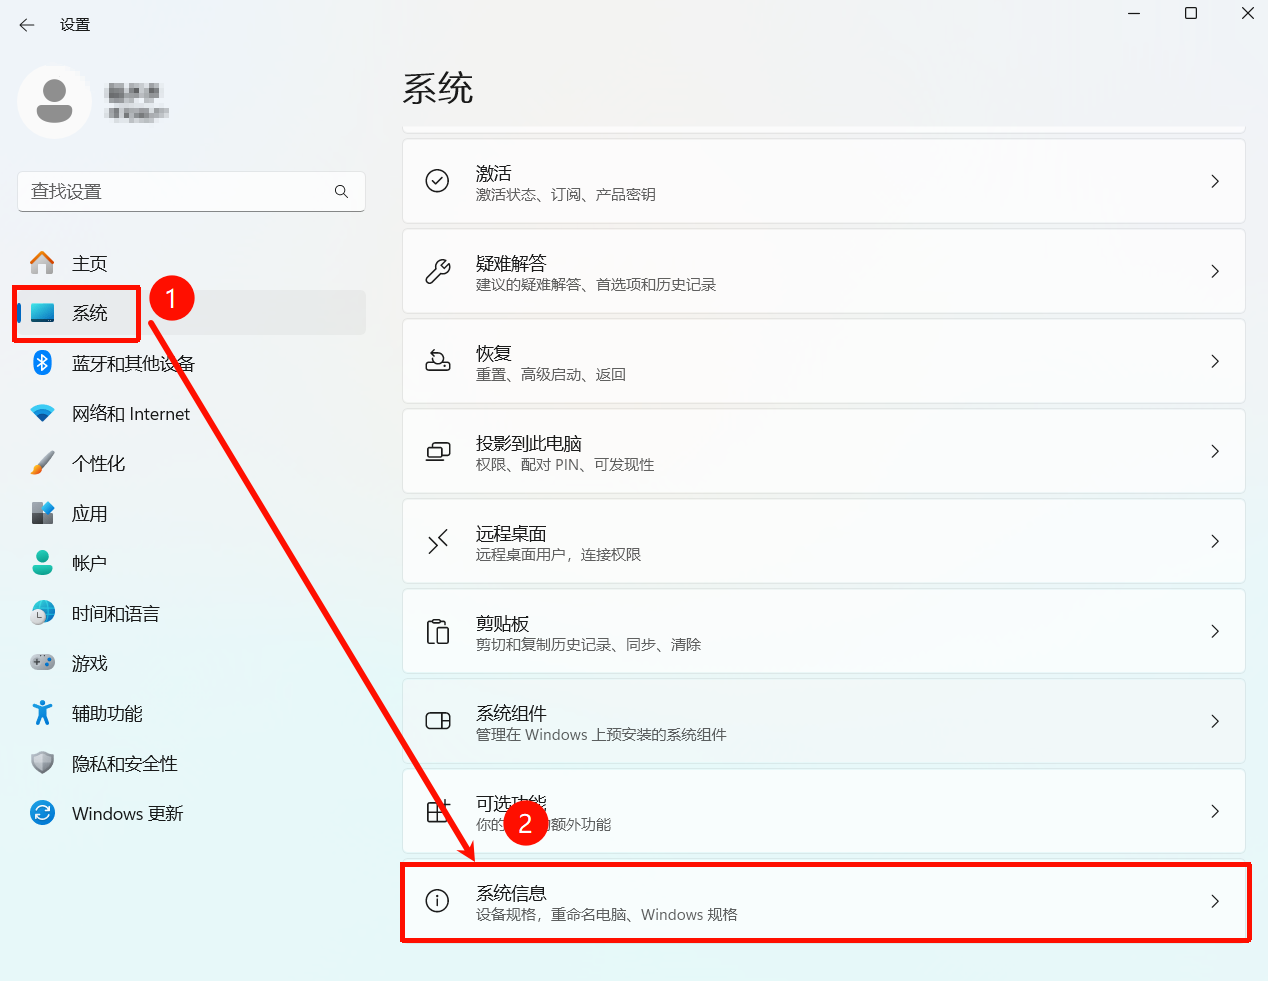Open the user profile avatar
The height and width of the screenshot is (981, 1268).
coord(54,102)
